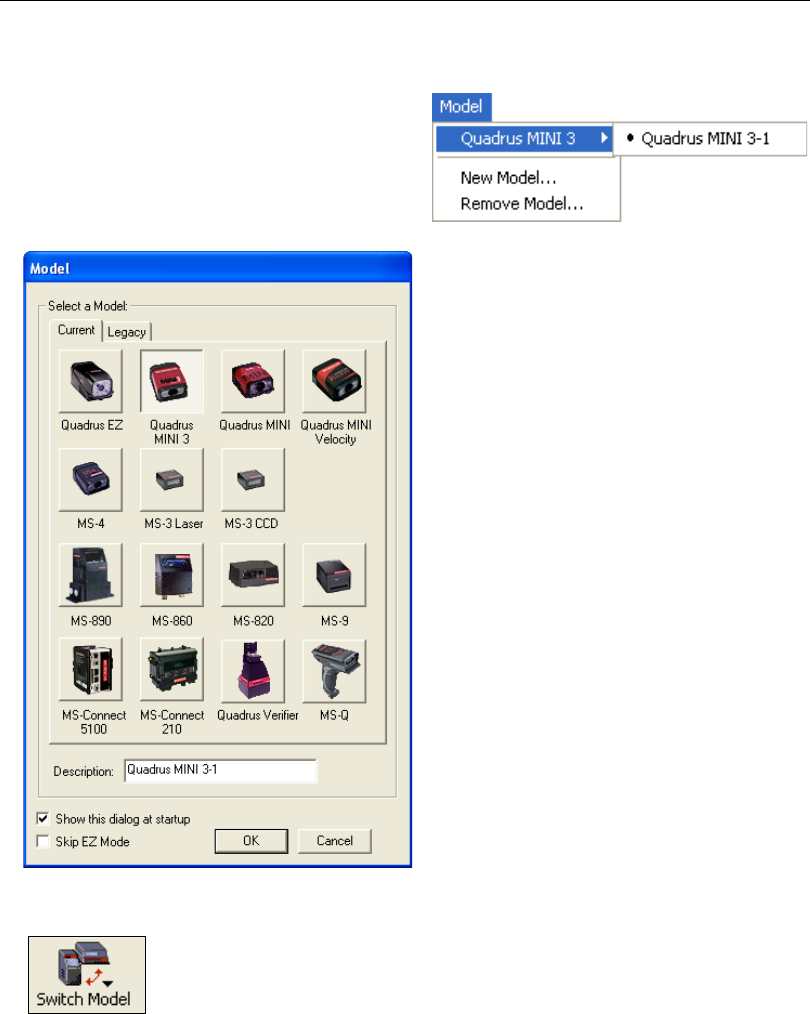The height and width of the screenshot is (1014, 810).
Task: Select the MS-Connect 210 icon
Action: click(172, 670)
